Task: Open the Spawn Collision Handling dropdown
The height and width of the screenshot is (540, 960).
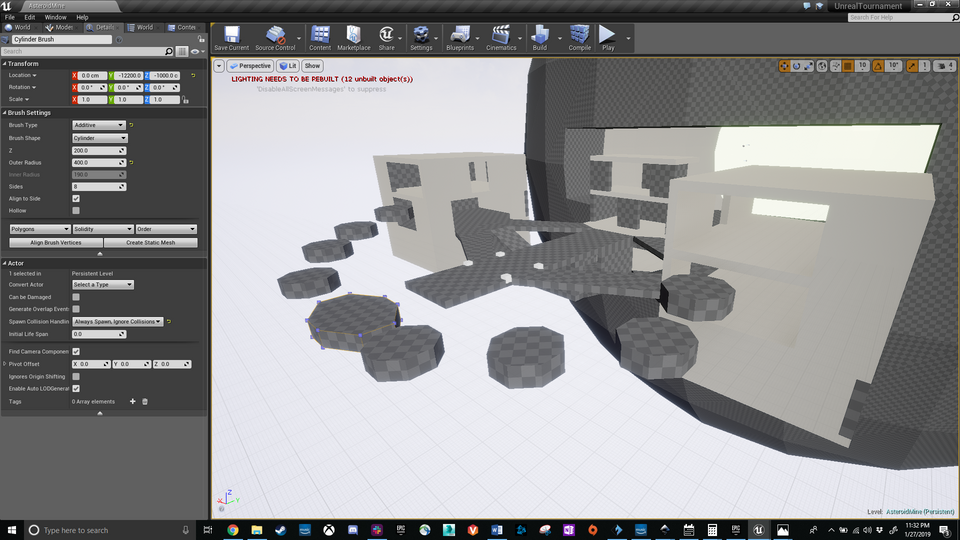Action: [118, 321]
